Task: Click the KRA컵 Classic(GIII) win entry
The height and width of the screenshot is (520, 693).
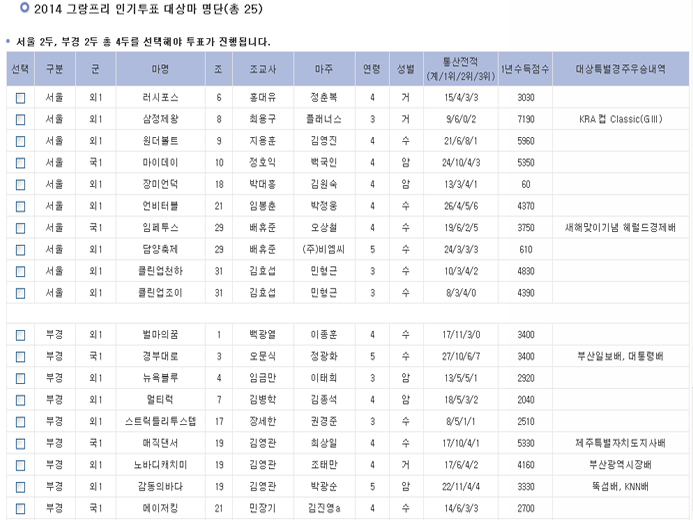Action: (619, 120)
